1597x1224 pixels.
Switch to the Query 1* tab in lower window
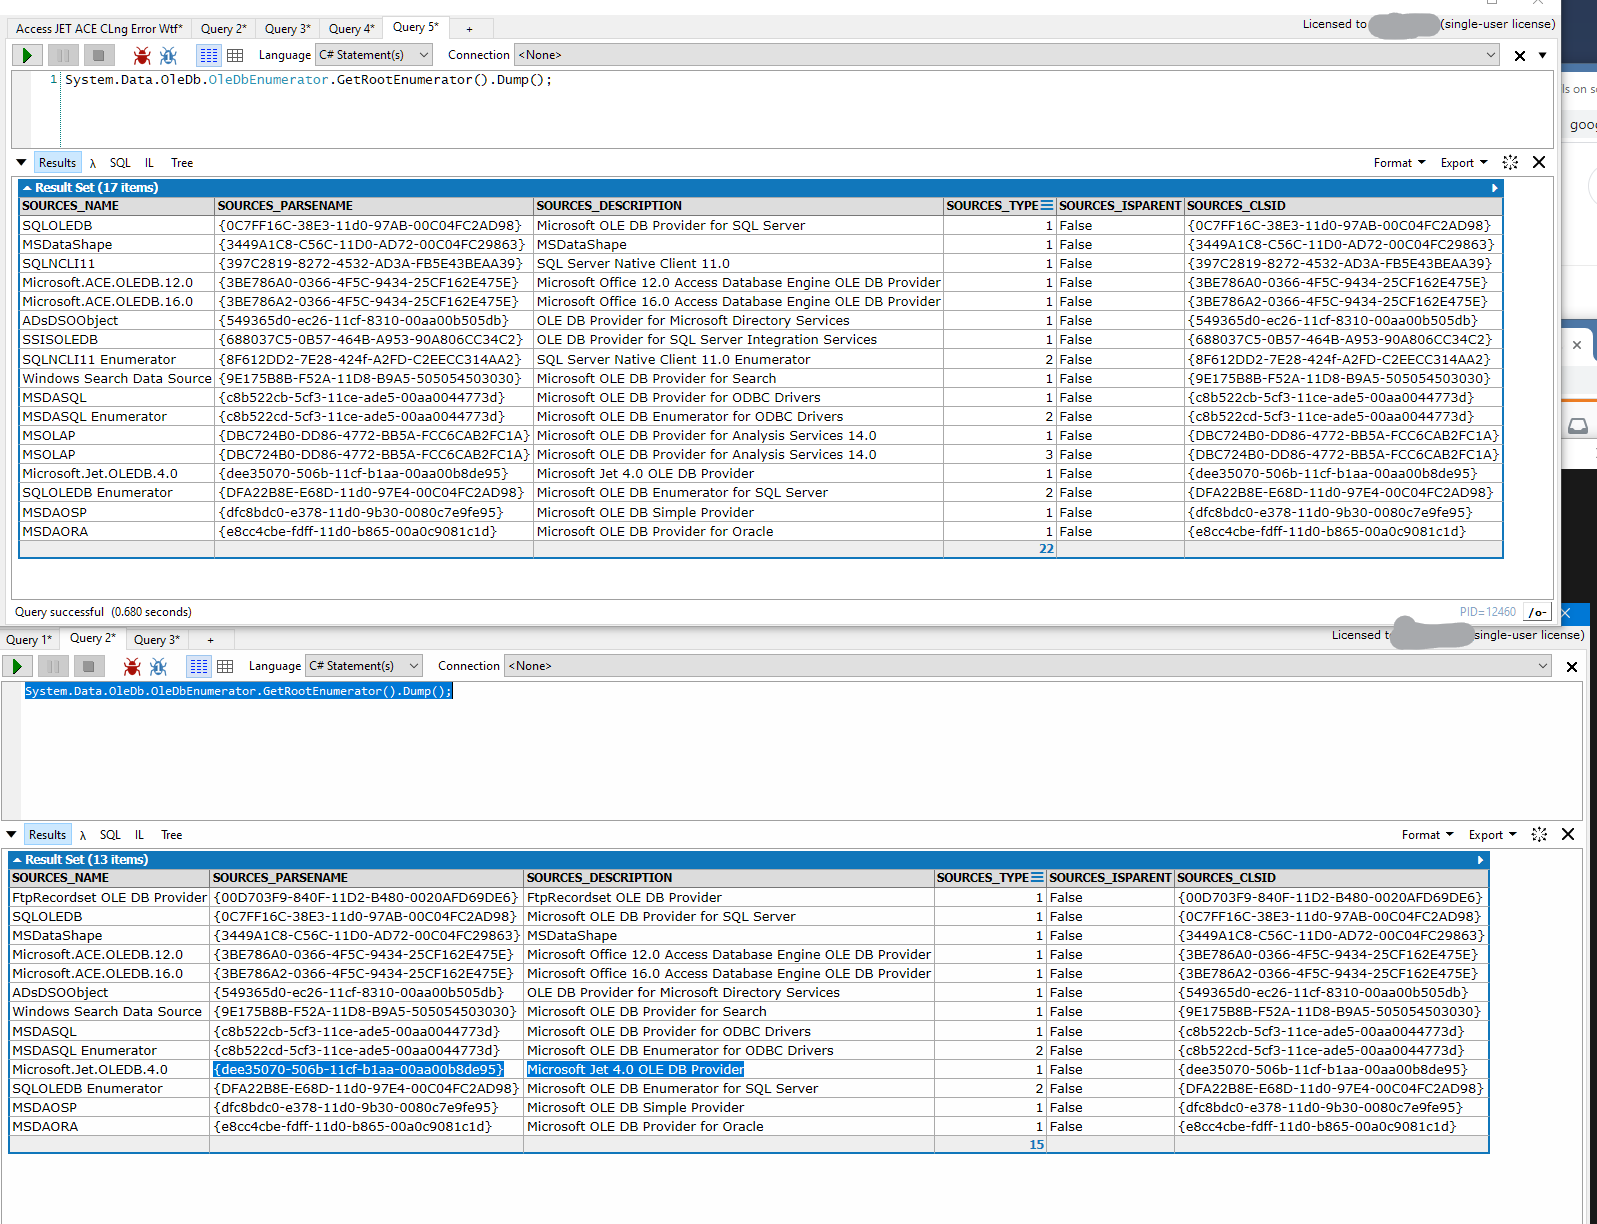(x=29, y=640)
